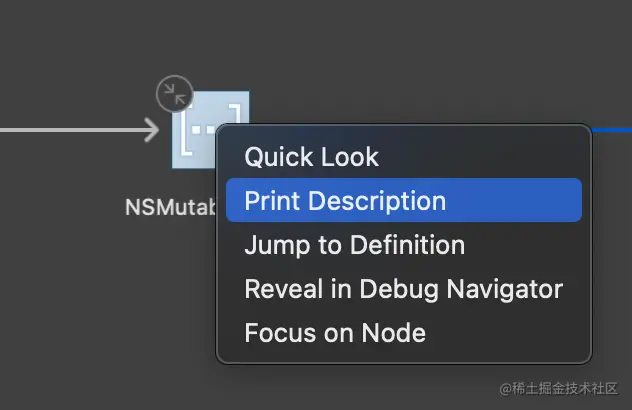This screenshot has height=410, width=632.
Task: Collapse the node using the inward-arrows circle icon
Action: 175,94
